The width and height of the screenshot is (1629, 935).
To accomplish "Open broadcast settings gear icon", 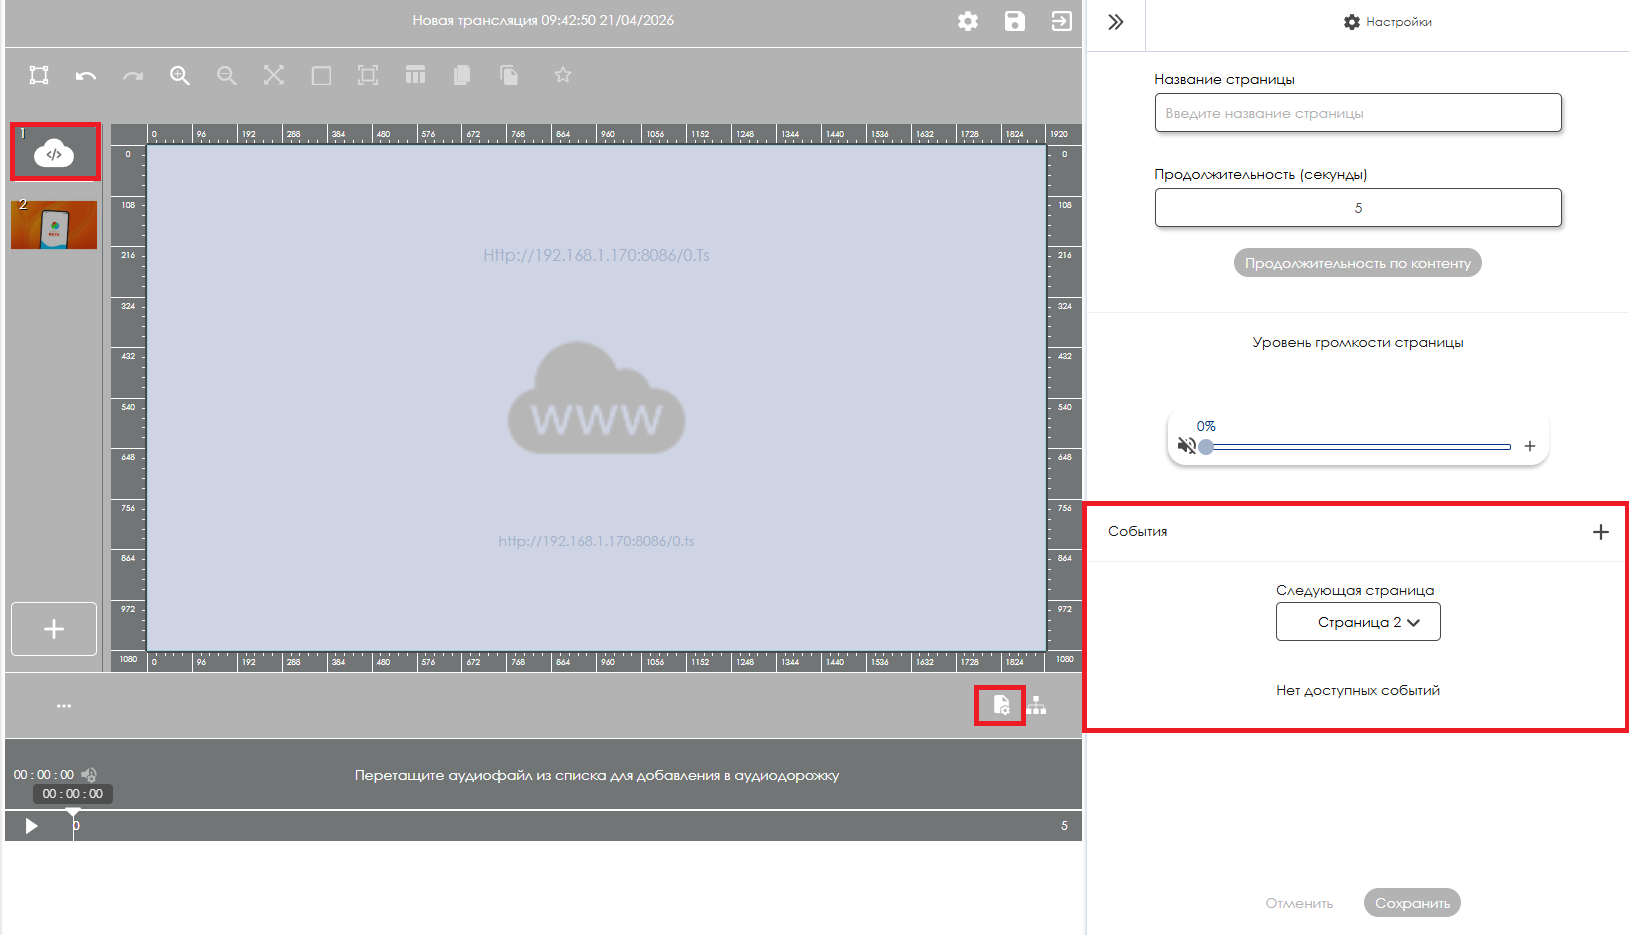I will tap(967, 21).
